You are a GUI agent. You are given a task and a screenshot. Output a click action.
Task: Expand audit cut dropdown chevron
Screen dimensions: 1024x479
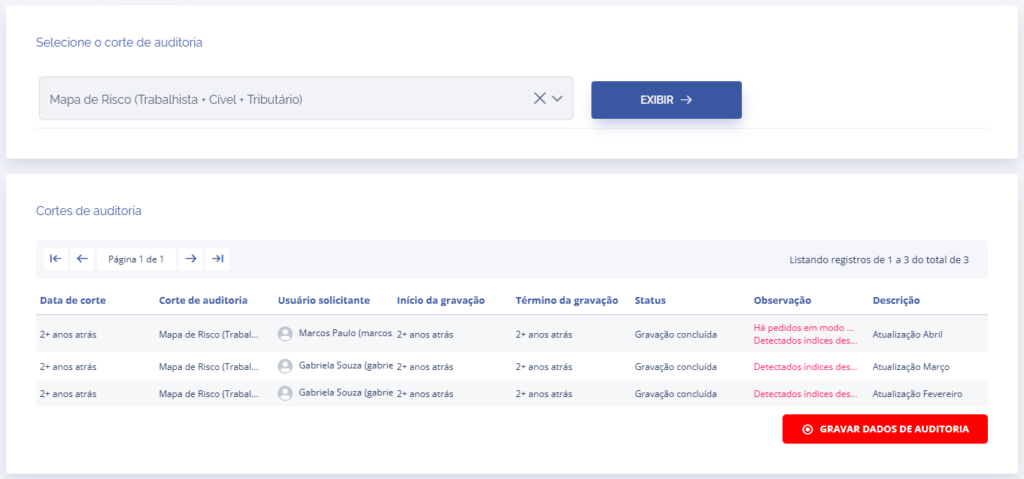click(558, 98)
